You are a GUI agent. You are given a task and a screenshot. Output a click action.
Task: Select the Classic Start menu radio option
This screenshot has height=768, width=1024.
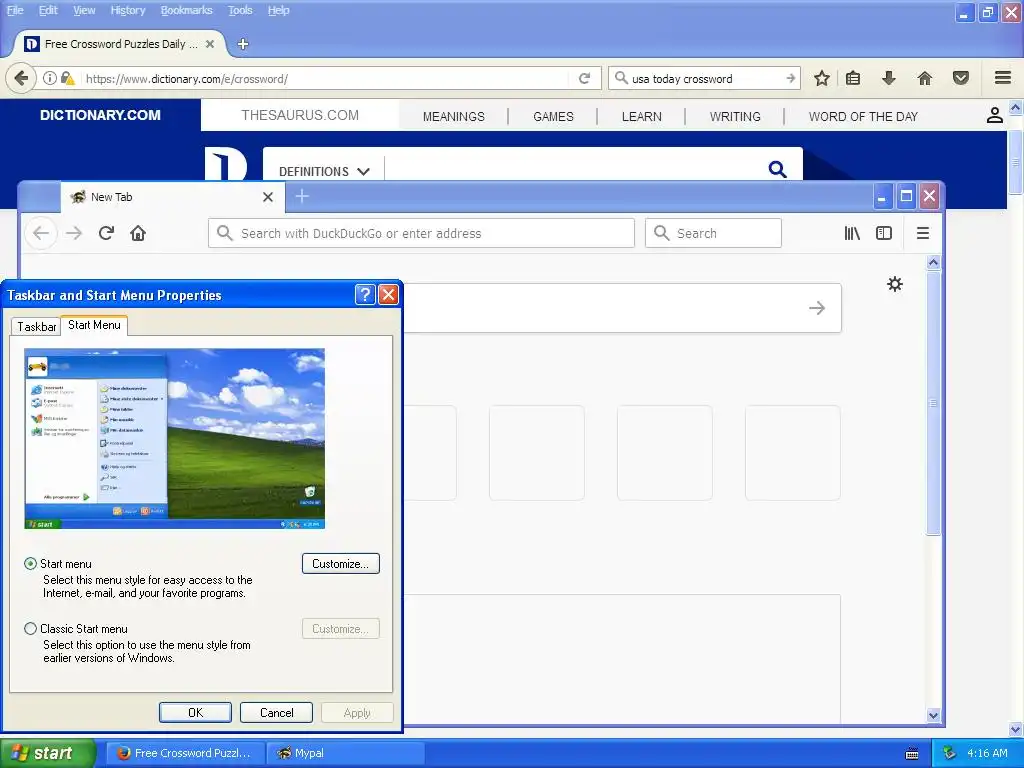[x=30, y=629]
